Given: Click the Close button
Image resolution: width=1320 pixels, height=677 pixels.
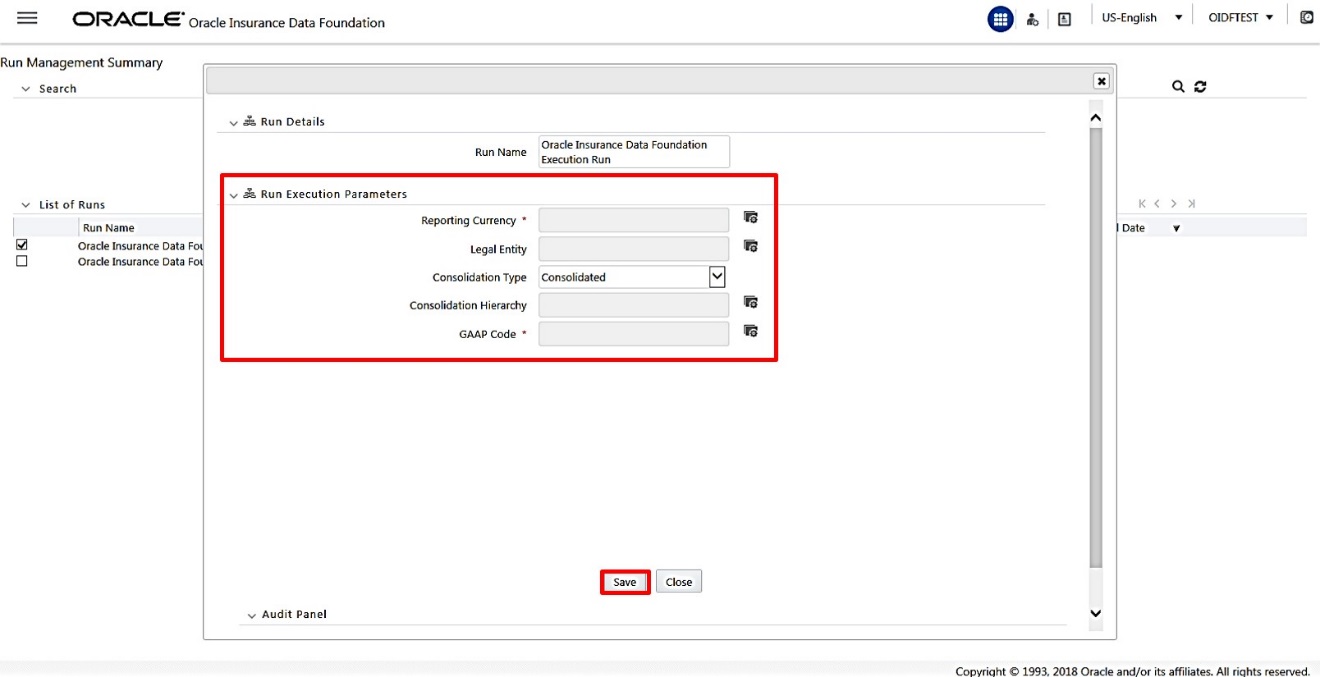Looking at the screenshot, I should click(679, 582).
